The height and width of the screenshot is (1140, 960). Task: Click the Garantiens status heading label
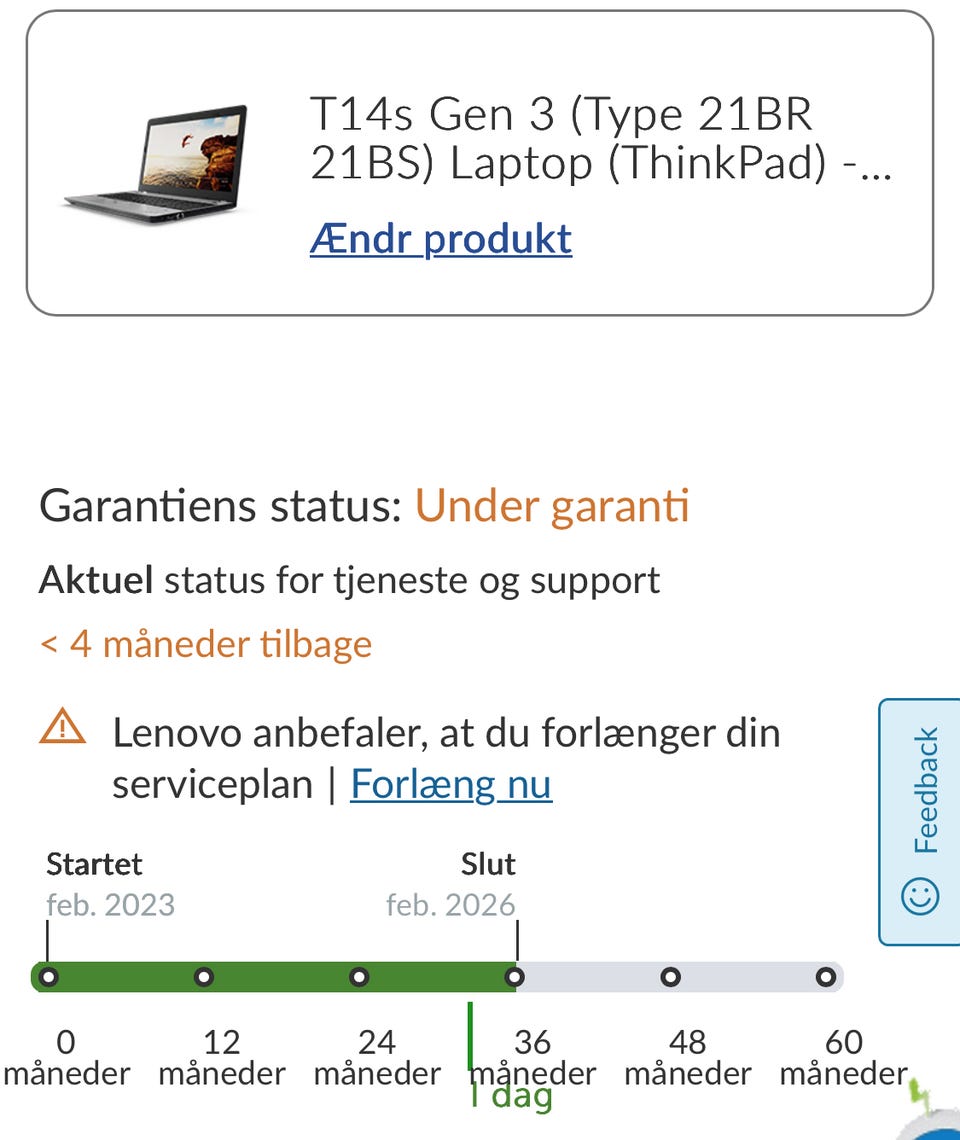click(220, 507)
